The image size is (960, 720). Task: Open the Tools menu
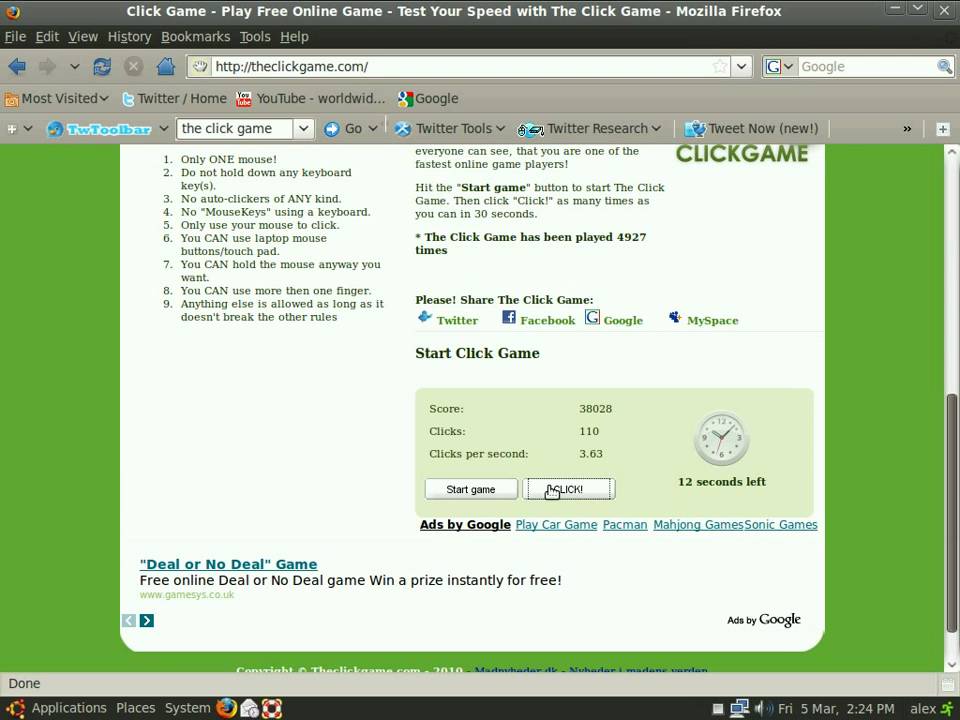255,37
